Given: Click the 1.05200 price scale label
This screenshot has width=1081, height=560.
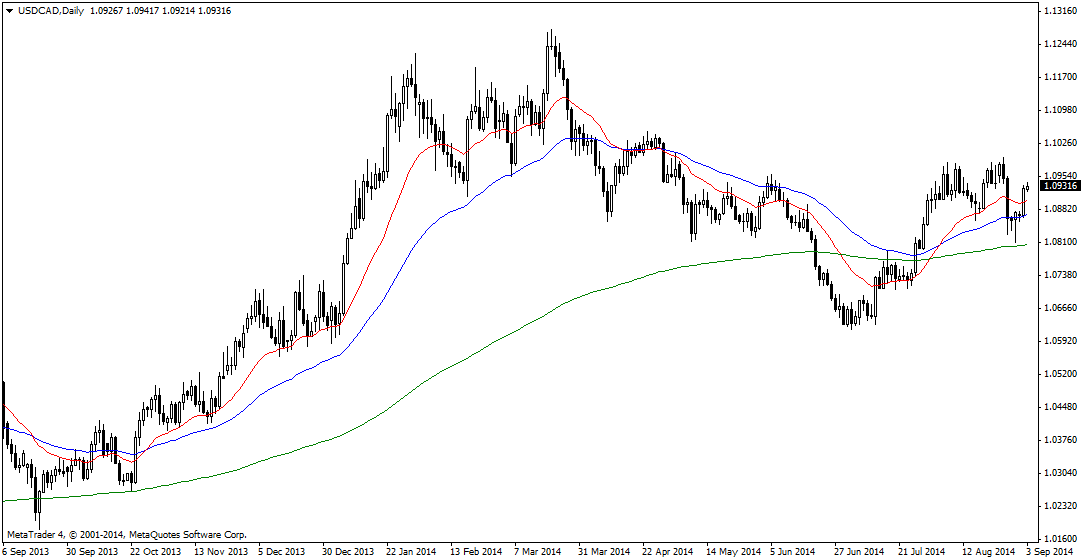Looking at the screenshot, I should [x=1059, y=374].
